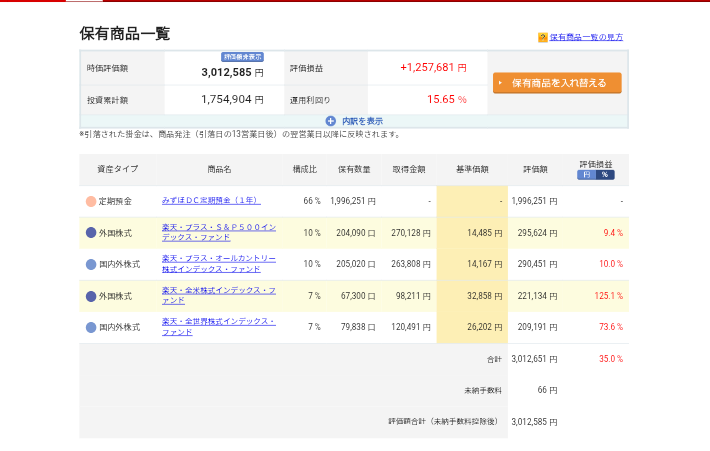Click the 取得金額 column header
The width and height of the screenshot is (710, 451).
click(409, 169)
